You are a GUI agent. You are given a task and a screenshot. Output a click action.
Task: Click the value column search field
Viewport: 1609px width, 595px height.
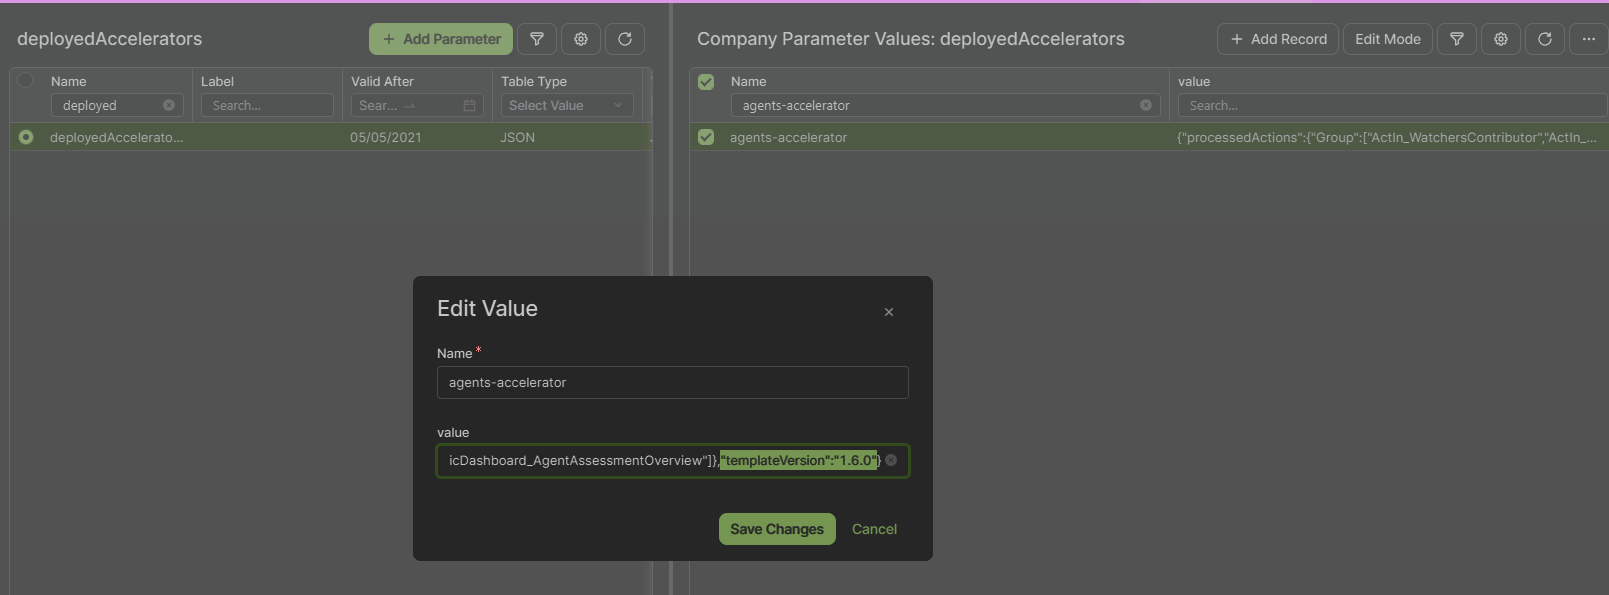(1392, 105)
